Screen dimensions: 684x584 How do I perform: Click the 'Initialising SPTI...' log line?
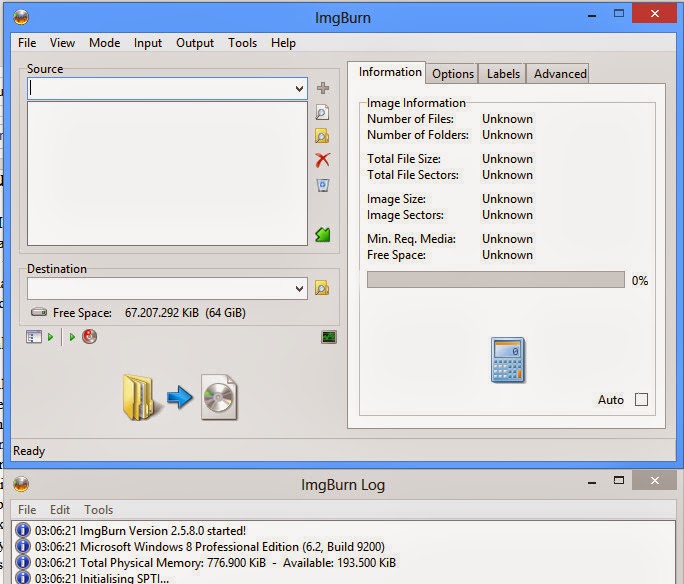click(102, 578)
